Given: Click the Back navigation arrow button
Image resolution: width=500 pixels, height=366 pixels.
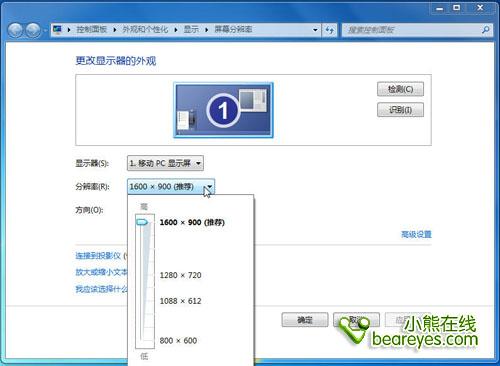Looking at the screenshot, I should [15, 30].
